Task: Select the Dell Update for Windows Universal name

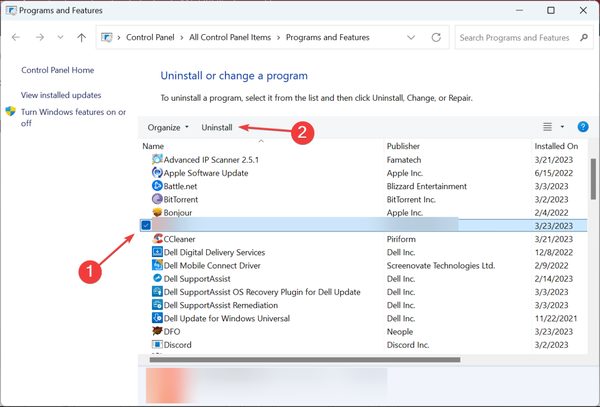Action: click(x=227, y=318)
